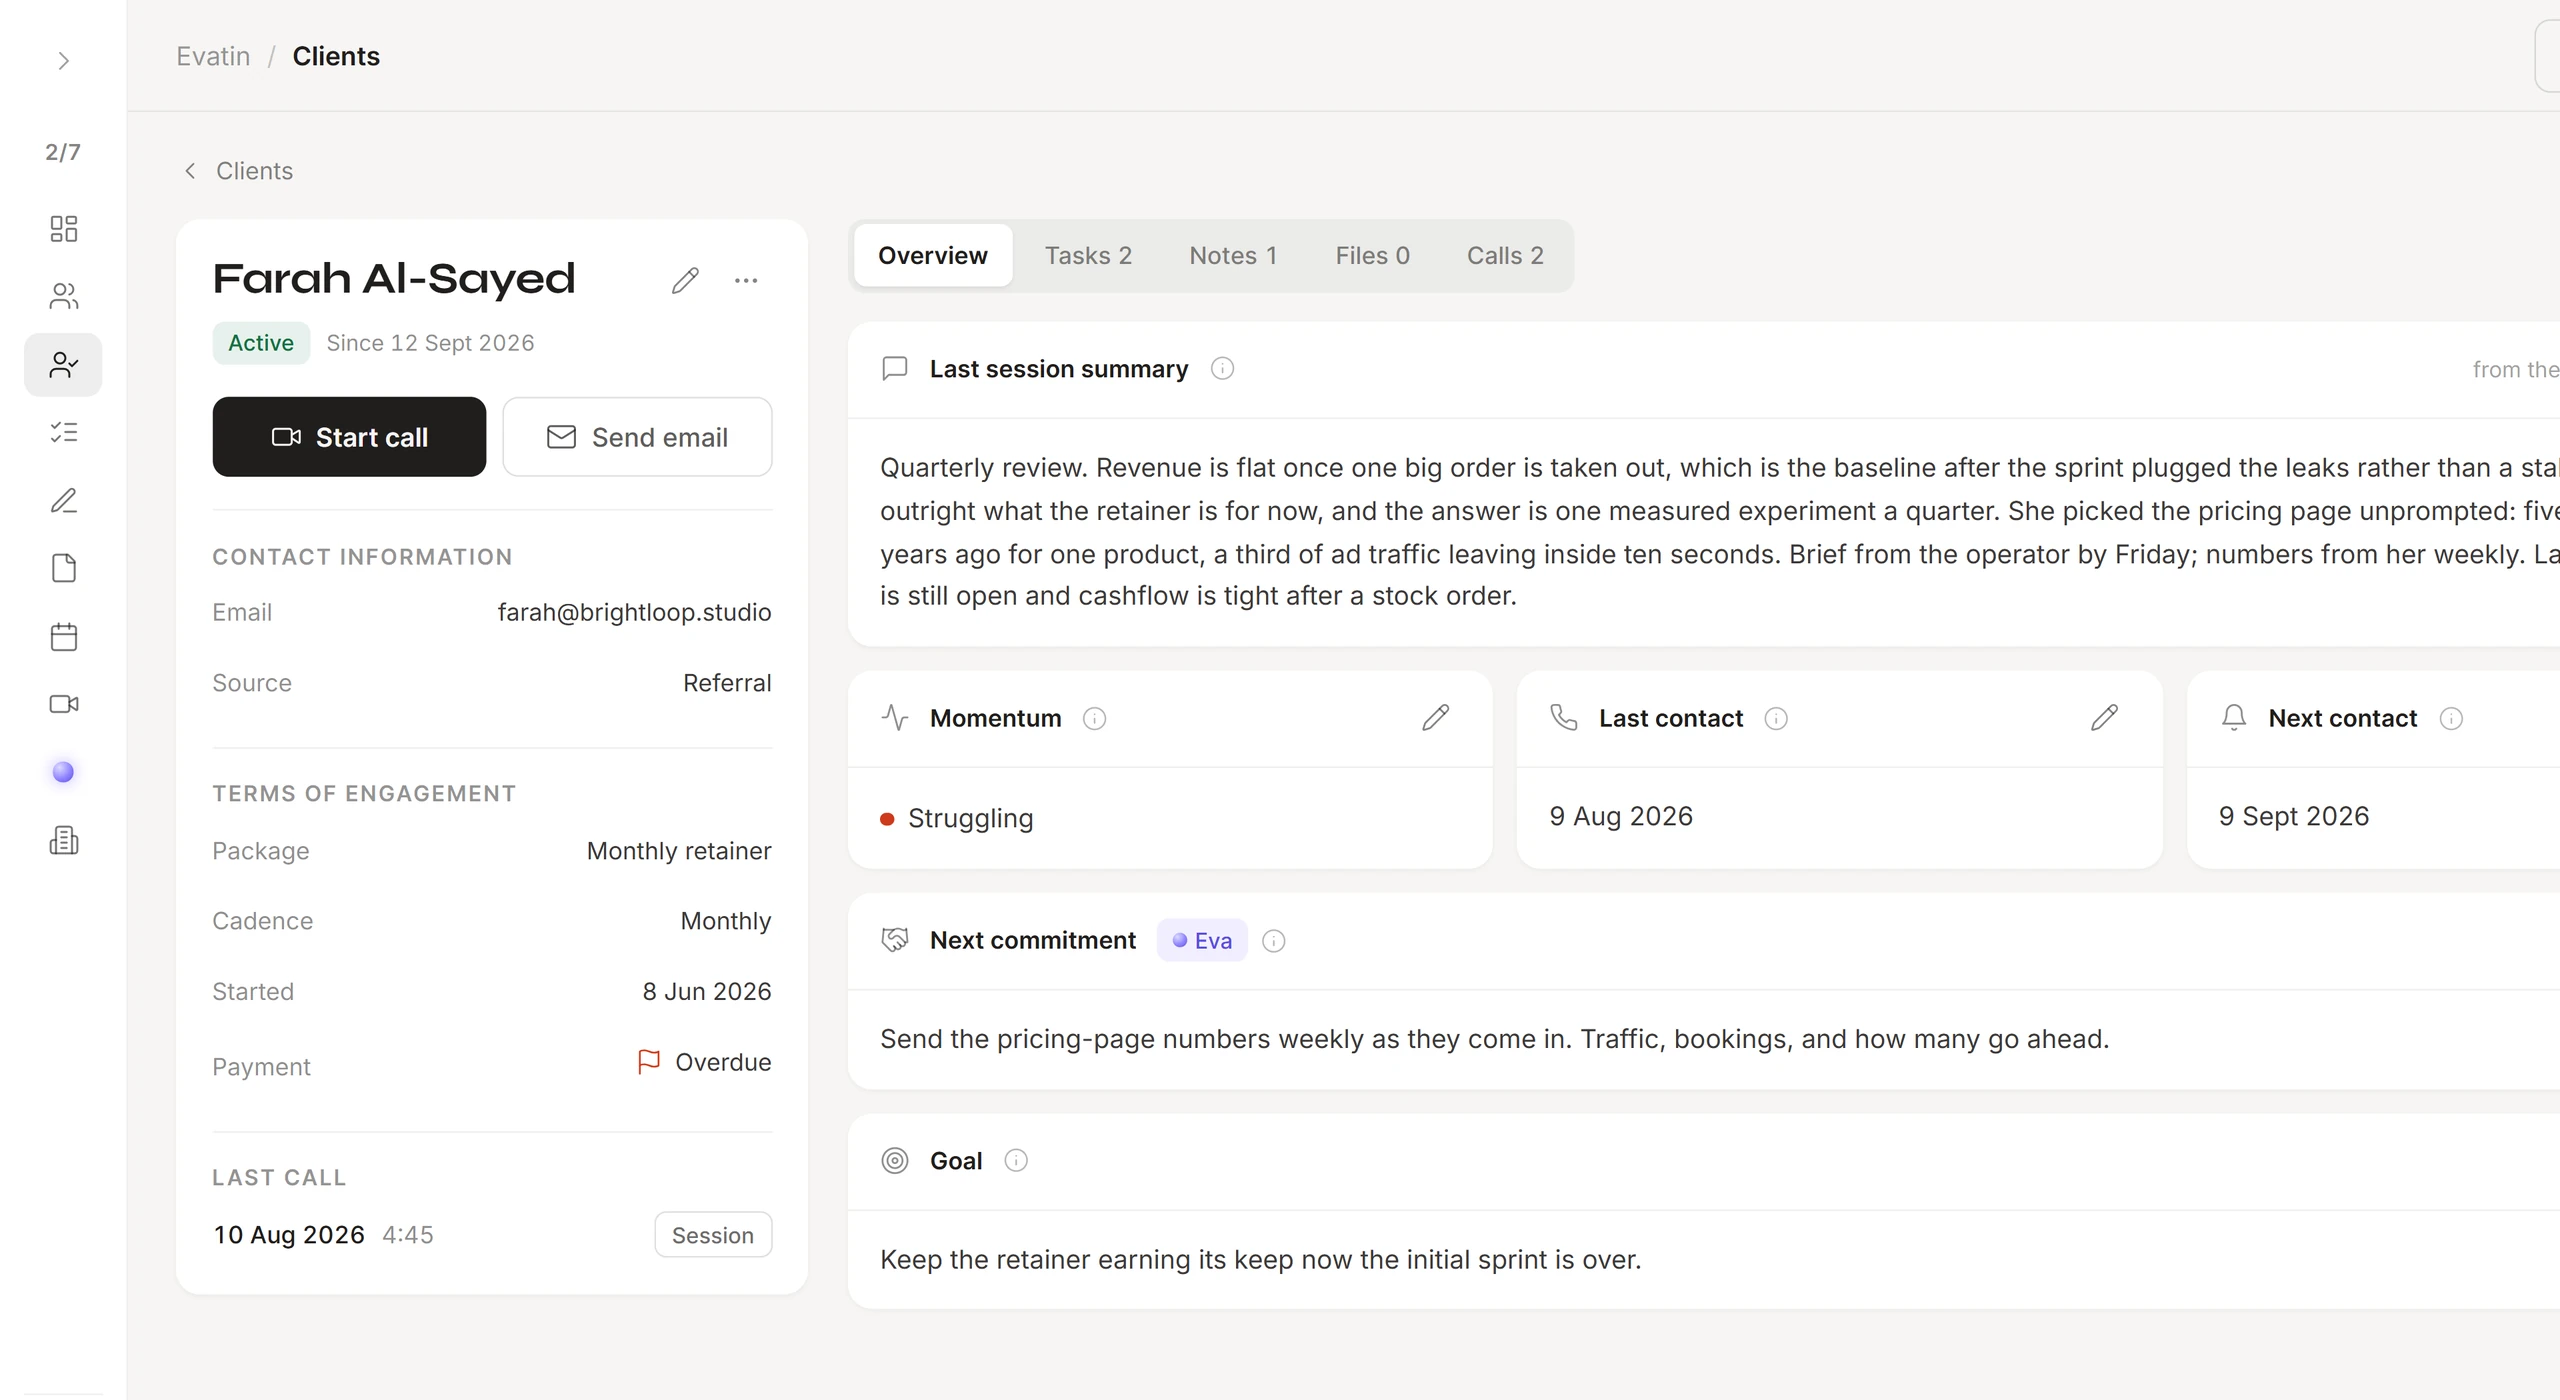
Task: Switch to the Notes 1 tab
Action: coord(1233,256)
